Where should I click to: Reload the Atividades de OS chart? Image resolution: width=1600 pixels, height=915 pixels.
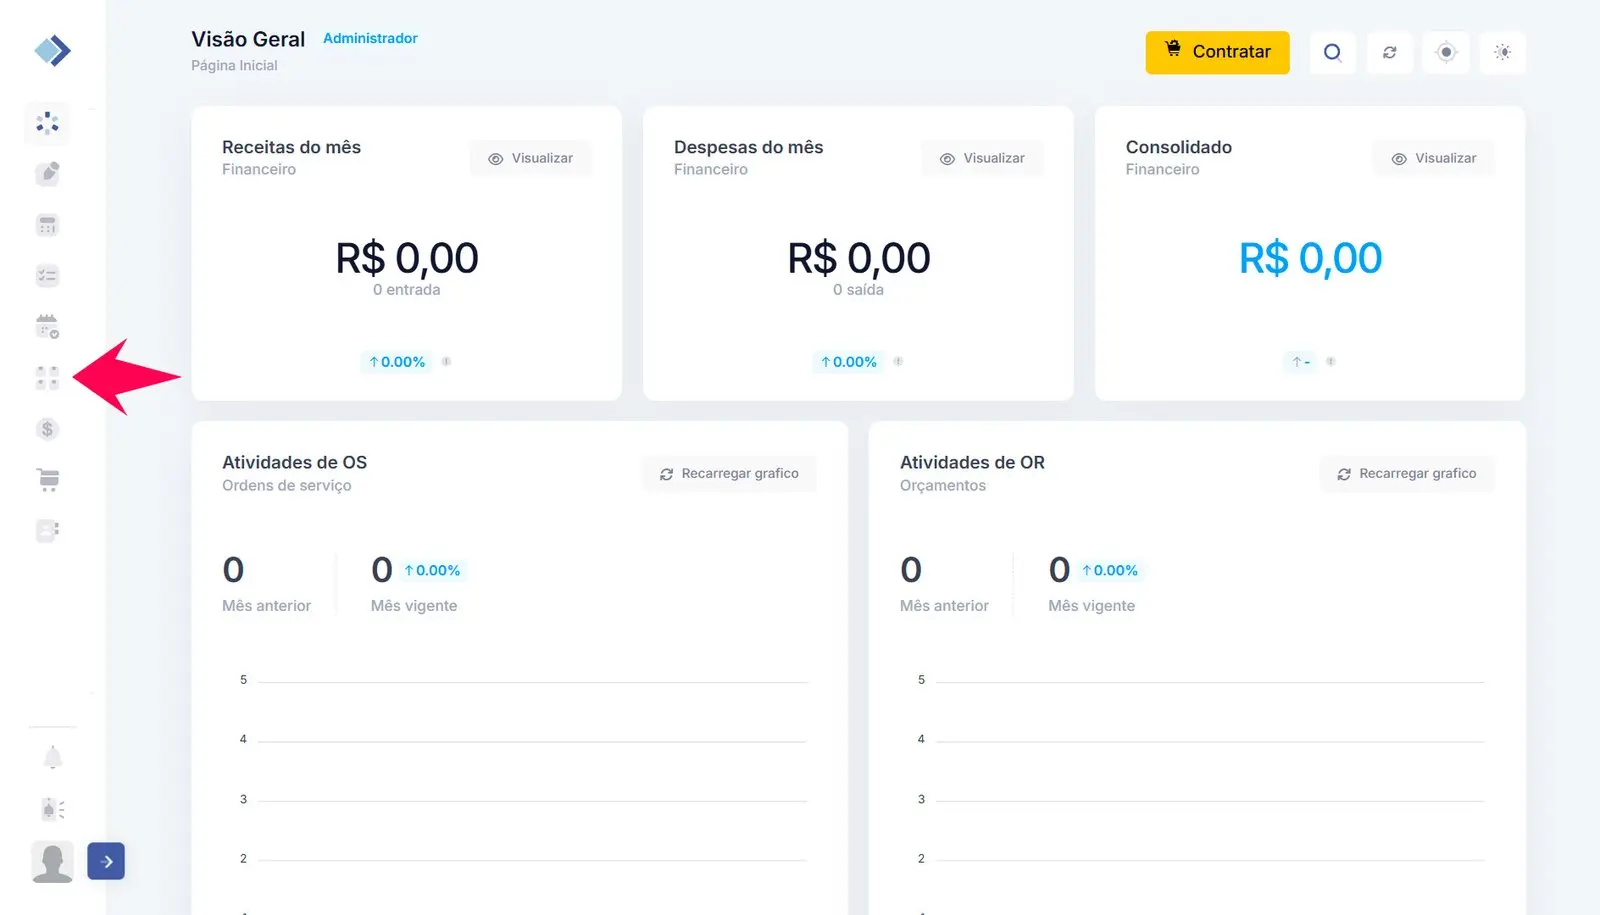pyautogui.click(x=729, y=474)
